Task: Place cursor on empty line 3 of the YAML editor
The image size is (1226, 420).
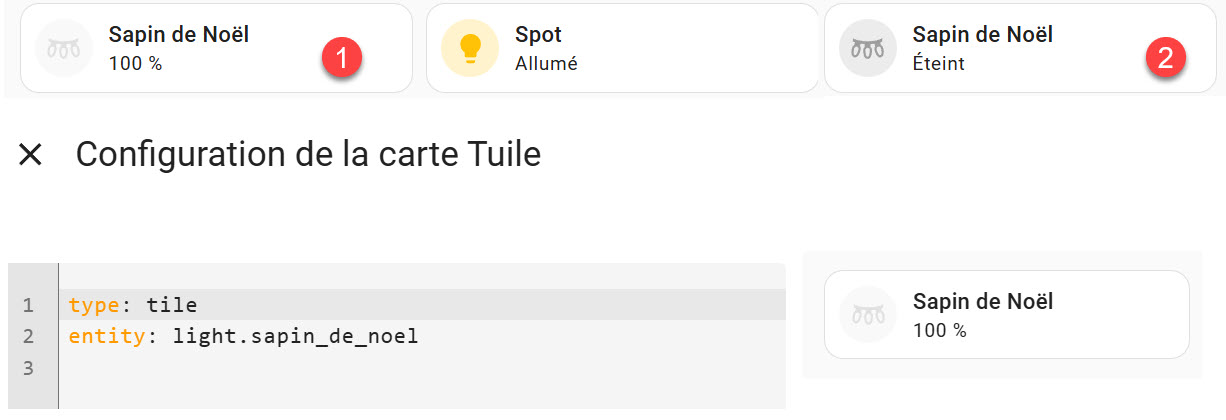Action: (x=422, y=368)
